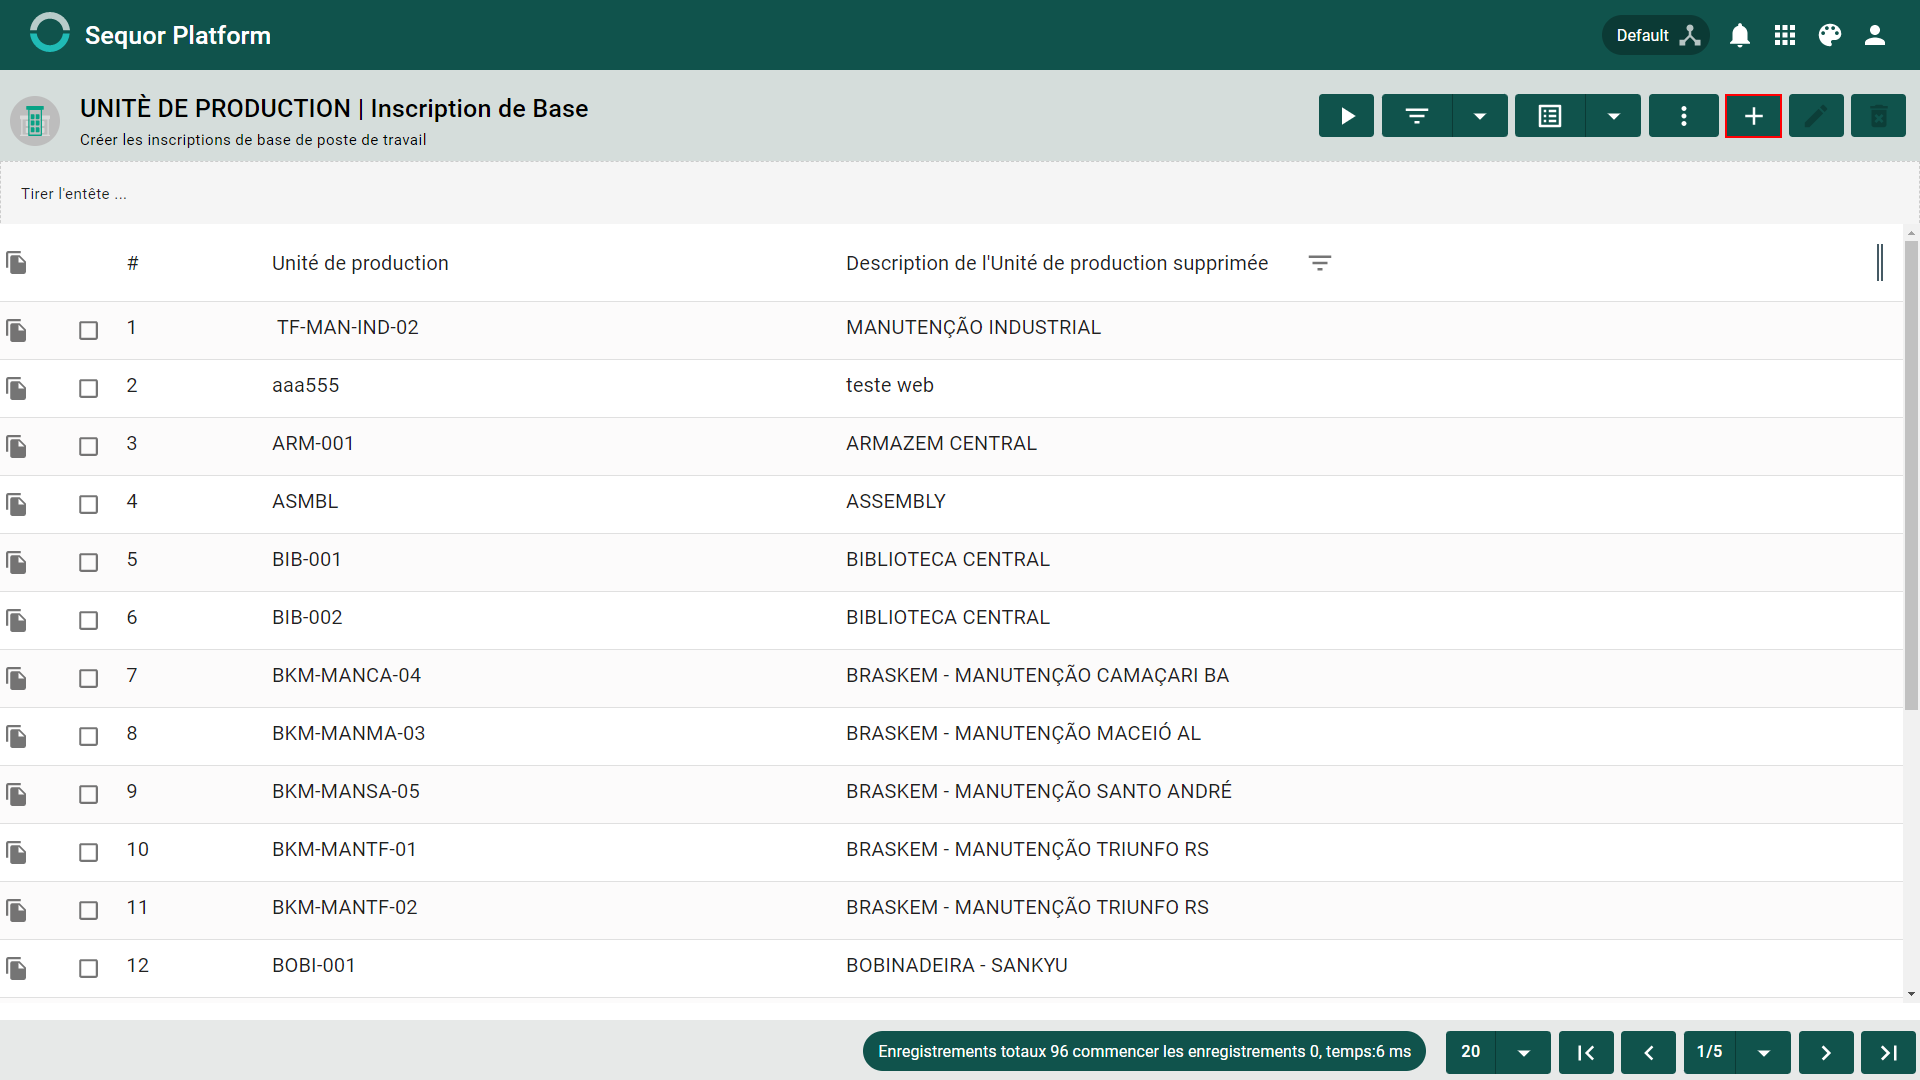The width and height of the screenshot is (1920, 1080).
Task: Click the production unit building icon
Action: [35, 121]
